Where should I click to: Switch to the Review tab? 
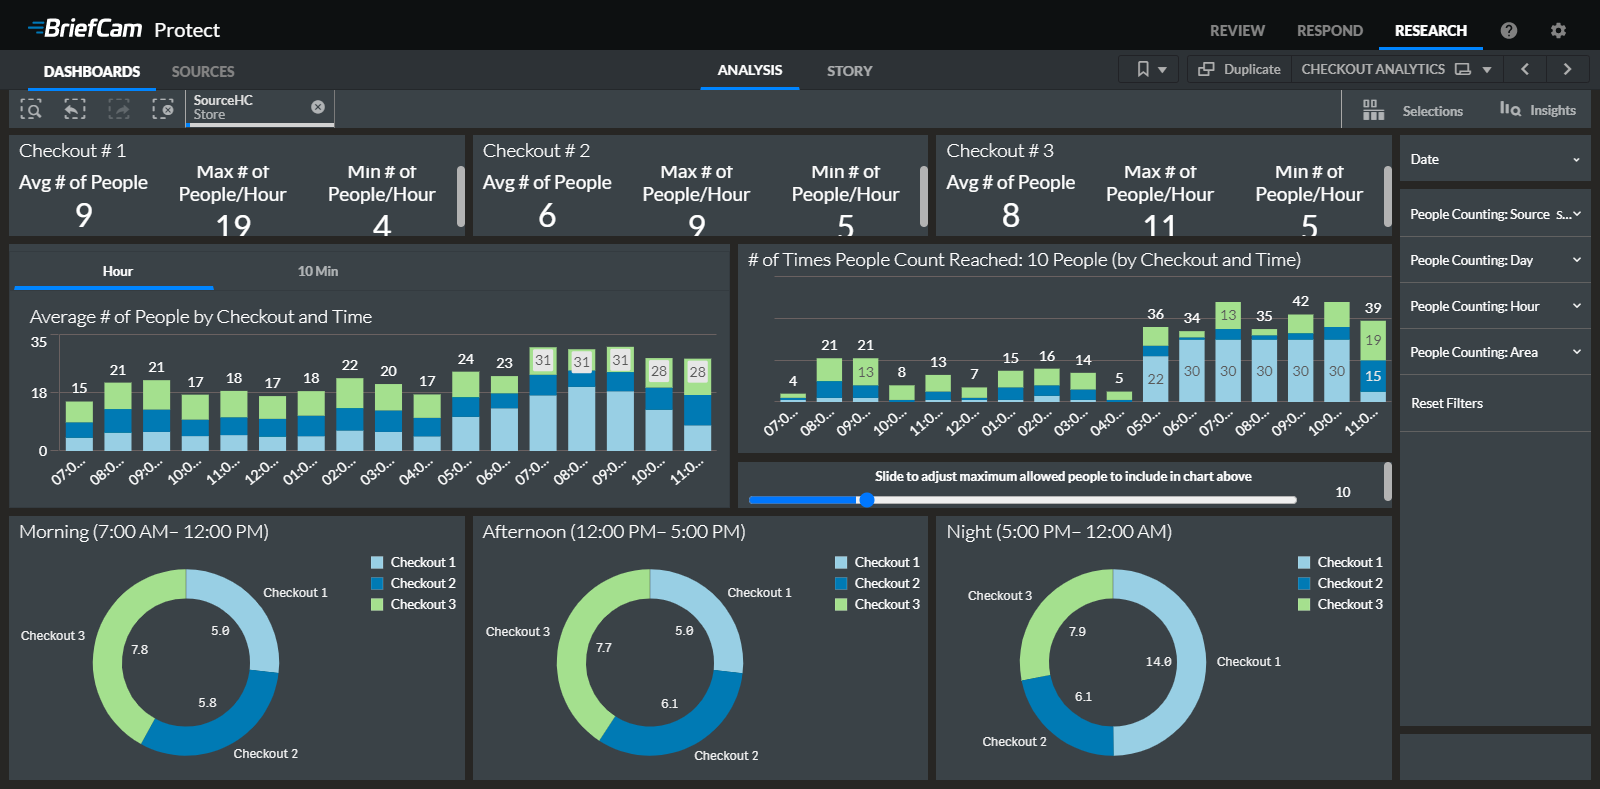coord(1237,30)
